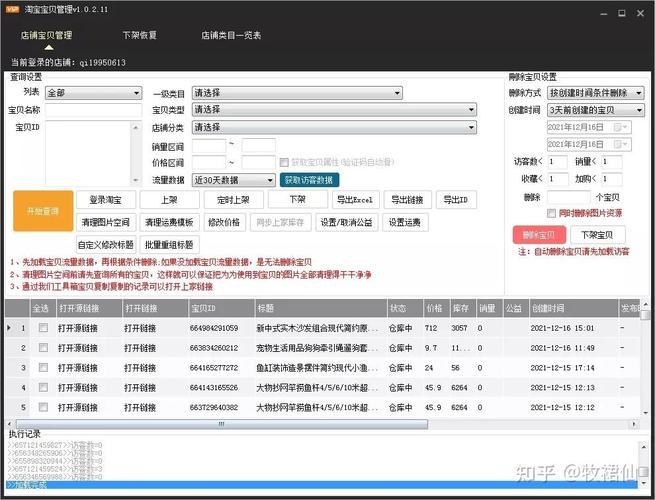Viewport: 655px width, 500px height.
Task: Click 定时上架 button
Action: (x=234, y=200)
